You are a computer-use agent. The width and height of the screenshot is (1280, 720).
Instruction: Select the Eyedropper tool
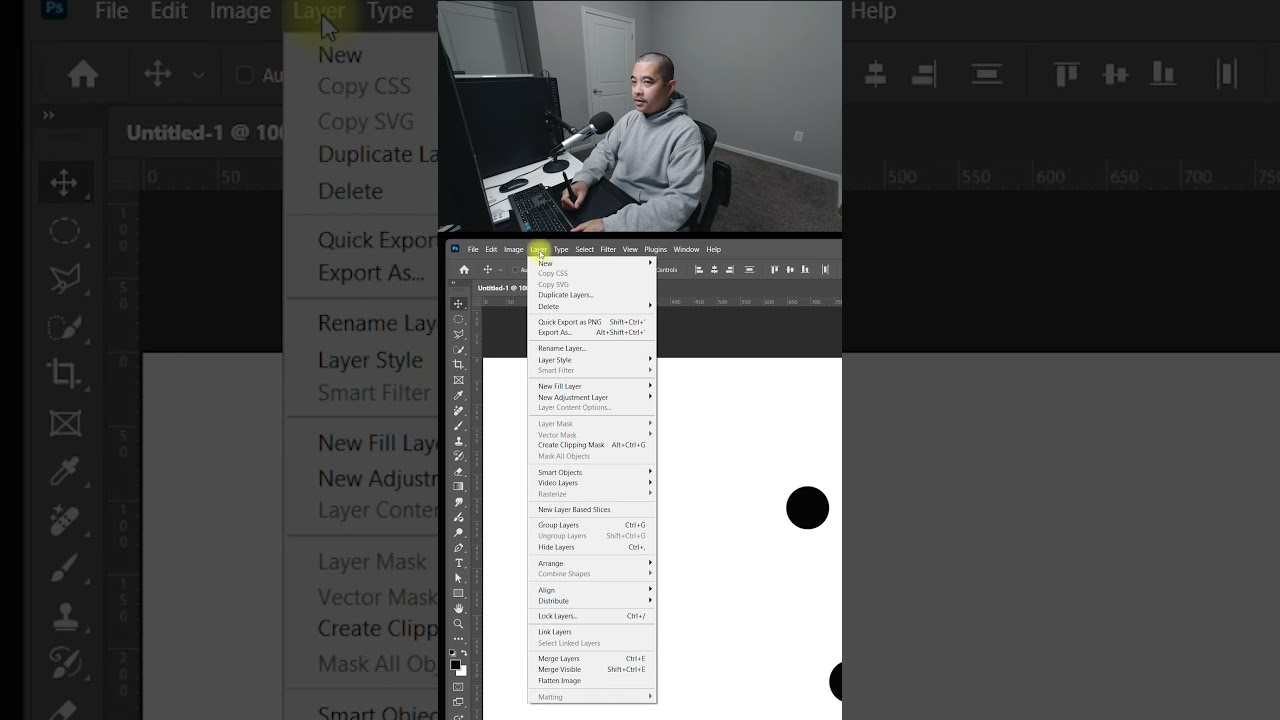[459, 395]
